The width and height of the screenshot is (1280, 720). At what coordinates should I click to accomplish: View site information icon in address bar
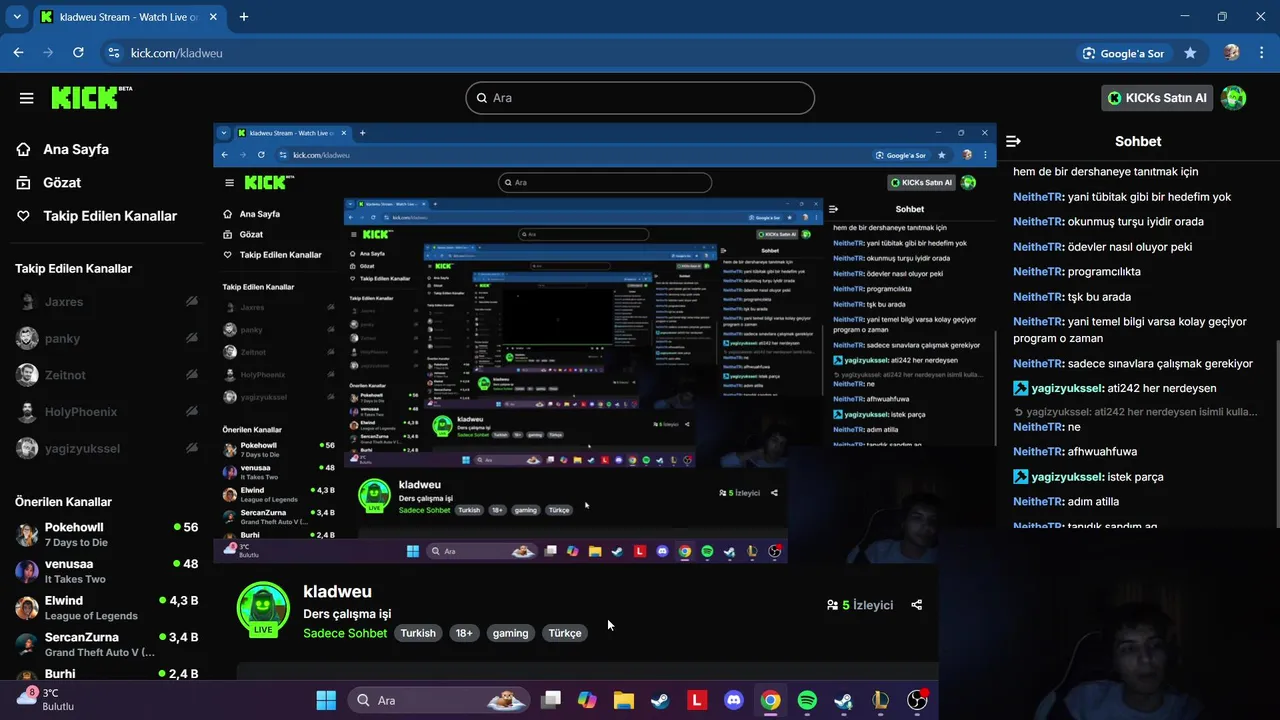tap(113, 52)
